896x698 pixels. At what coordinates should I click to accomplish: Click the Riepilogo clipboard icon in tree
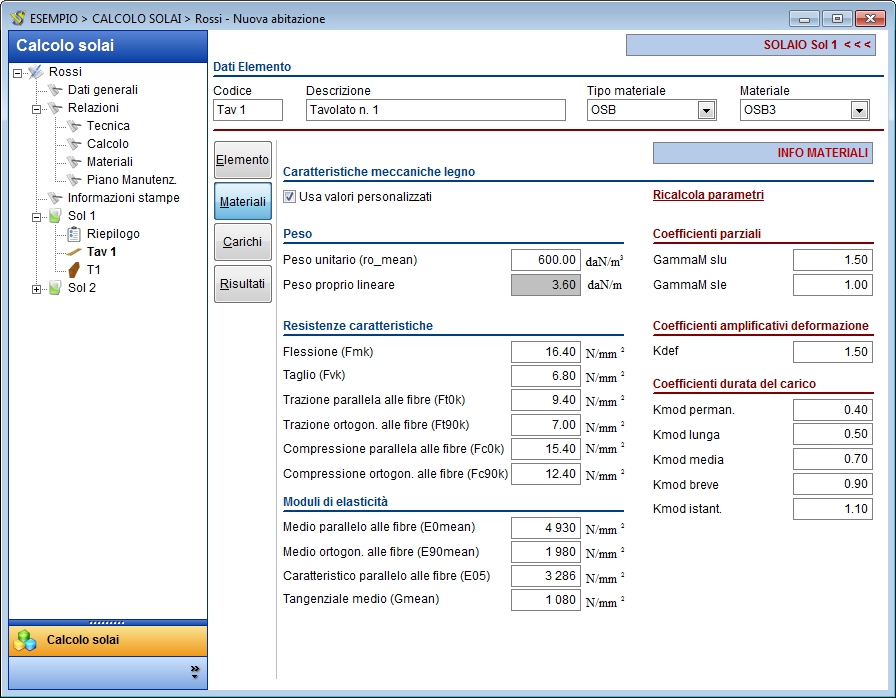pos(74,234)
